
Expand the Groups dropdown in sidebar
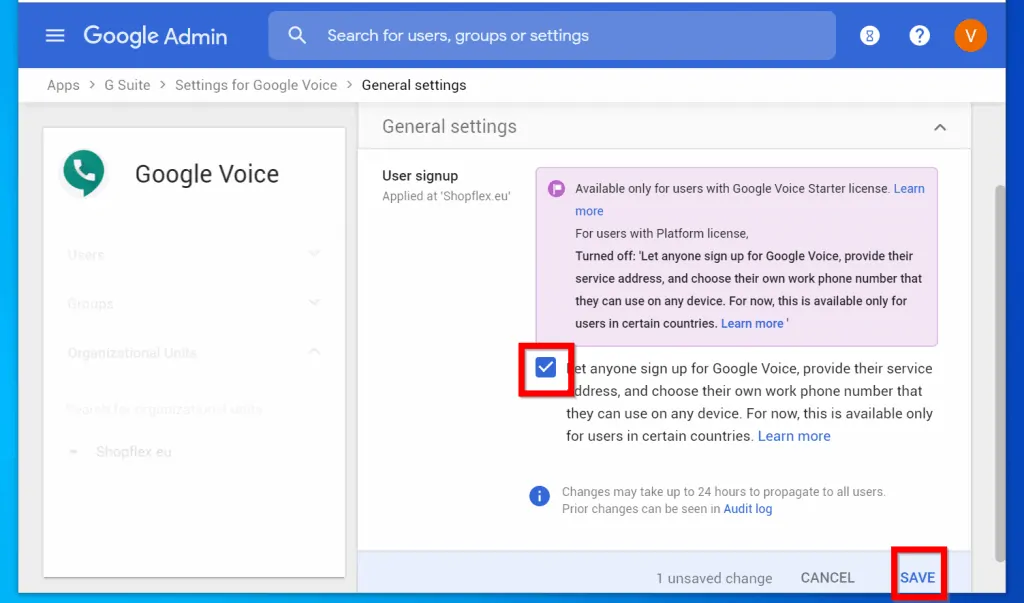coord(314,303)
